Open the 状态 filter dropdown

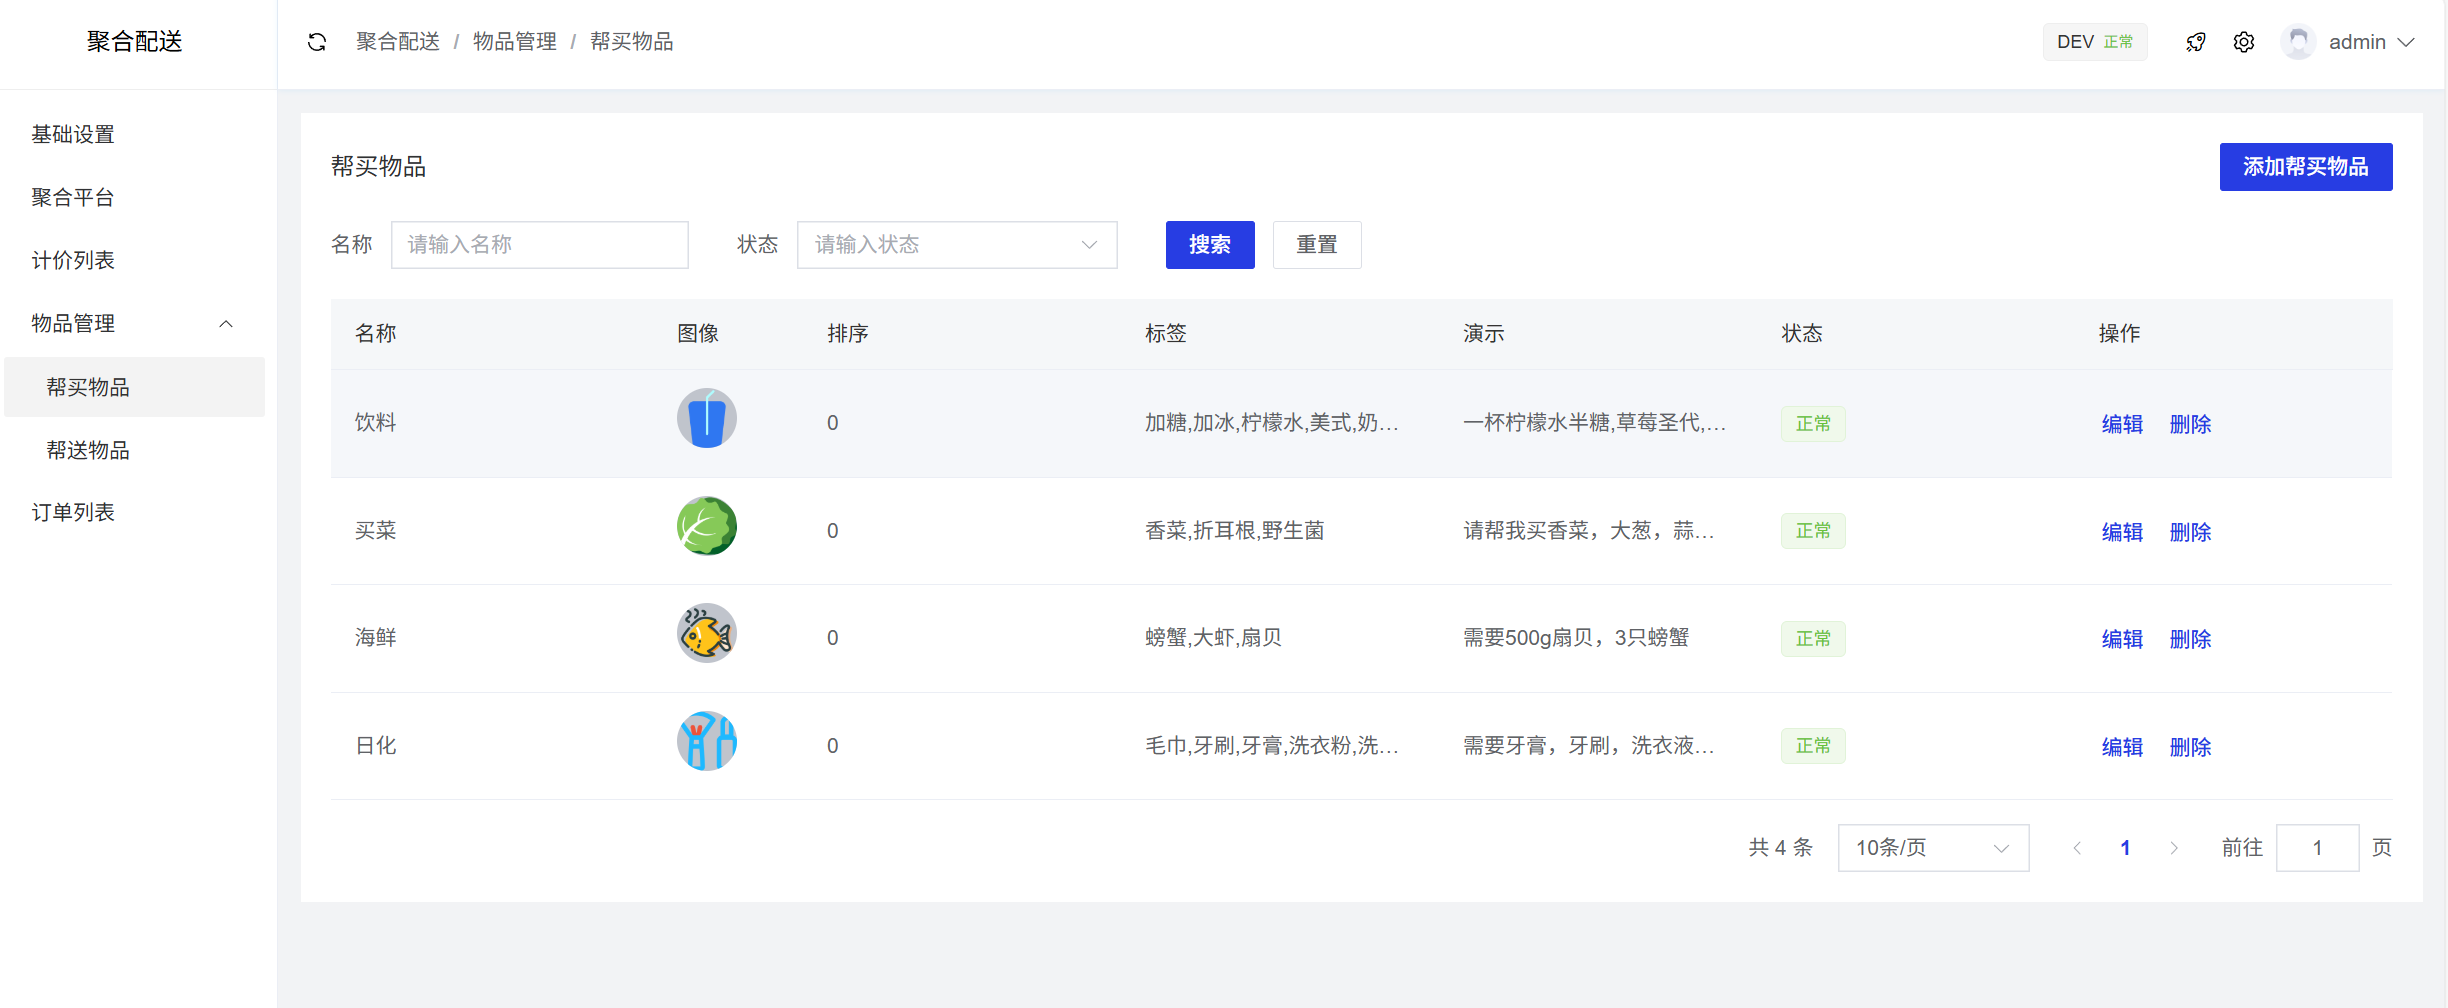point(956,245)
